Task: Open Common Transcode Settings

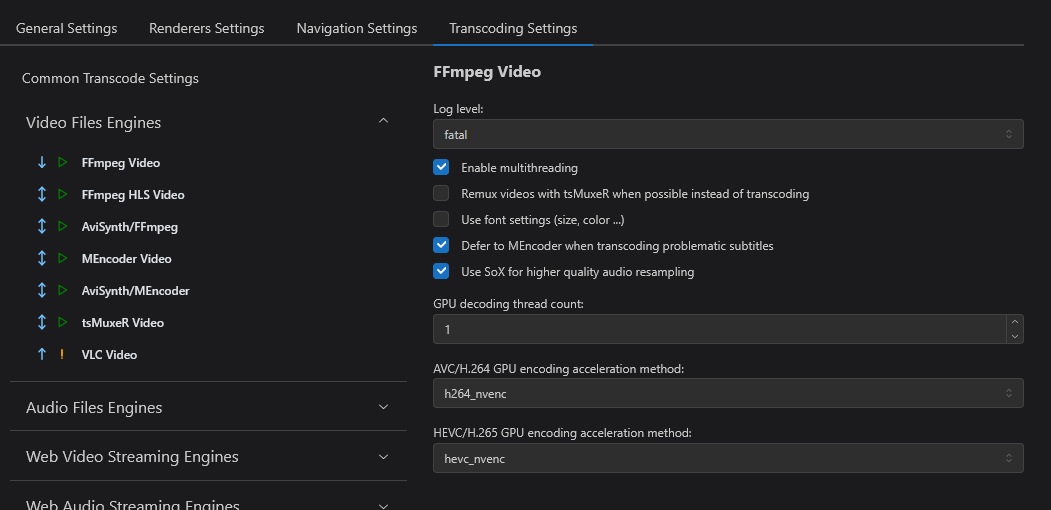Action: [110, 78]
